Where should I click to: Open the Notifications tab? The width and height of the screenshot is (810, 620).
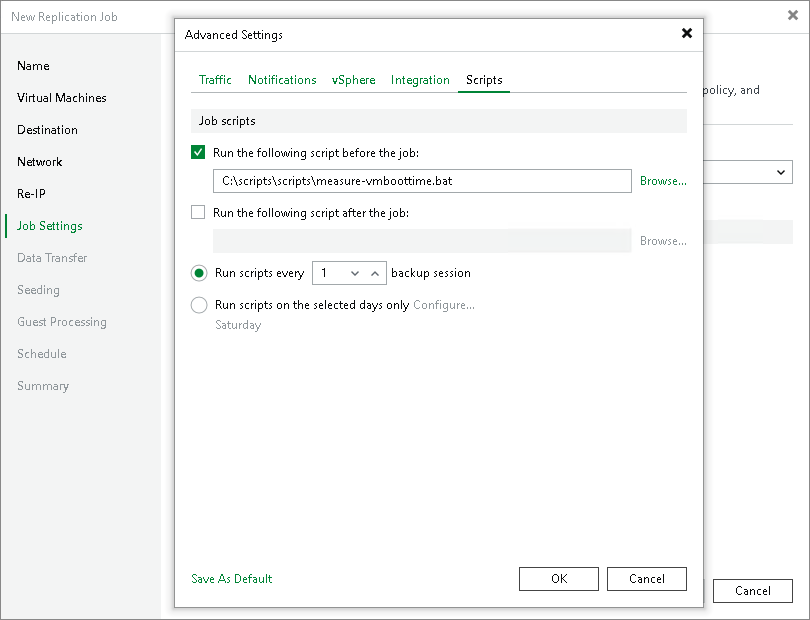[282, 80]
